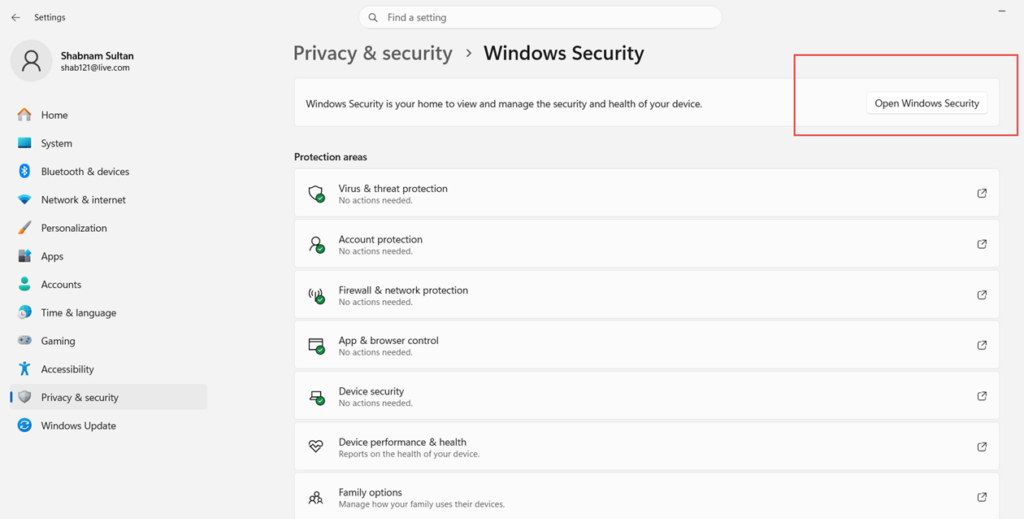Click the System monitor icon
This screenshot has width=1024, height=519.
click(24, 143)
